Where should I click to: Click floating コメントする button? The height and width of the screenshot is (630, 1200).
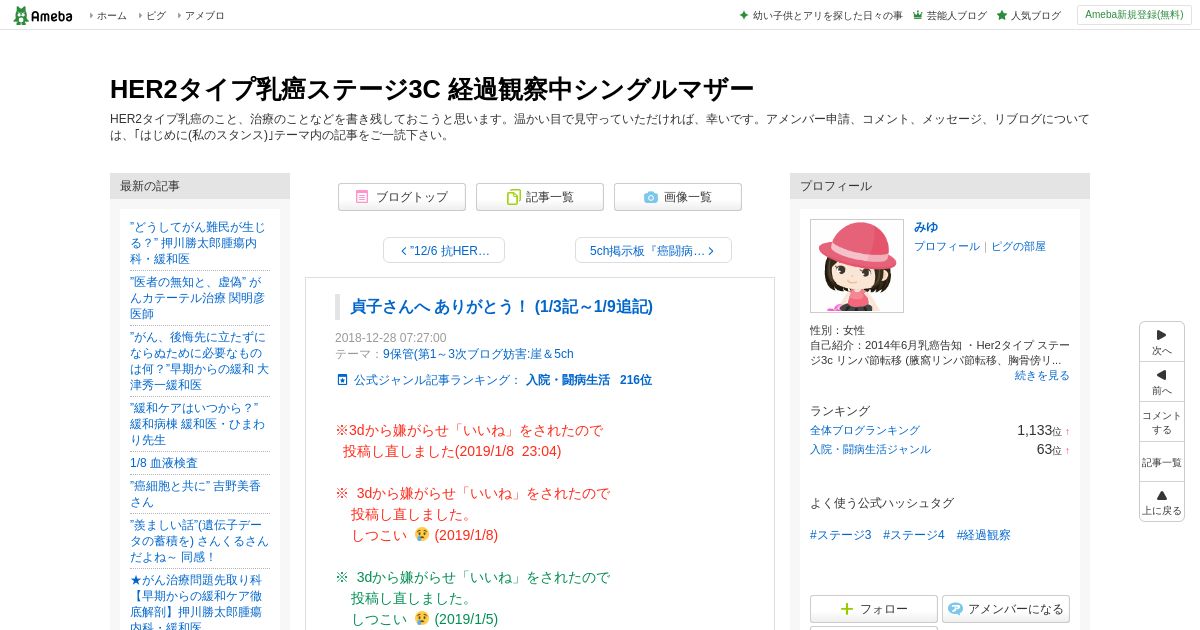pos(1162,422)
